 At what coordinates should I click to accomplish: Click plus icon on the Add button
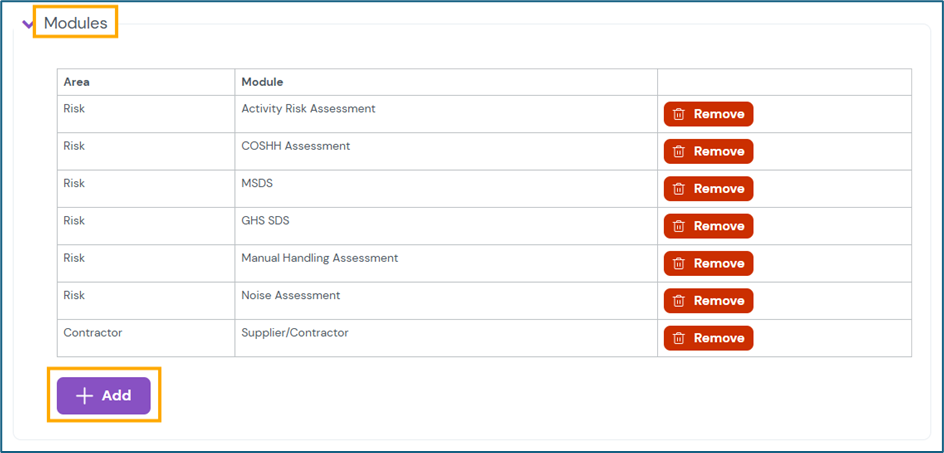pyautogui.click(x=85, y=396)
